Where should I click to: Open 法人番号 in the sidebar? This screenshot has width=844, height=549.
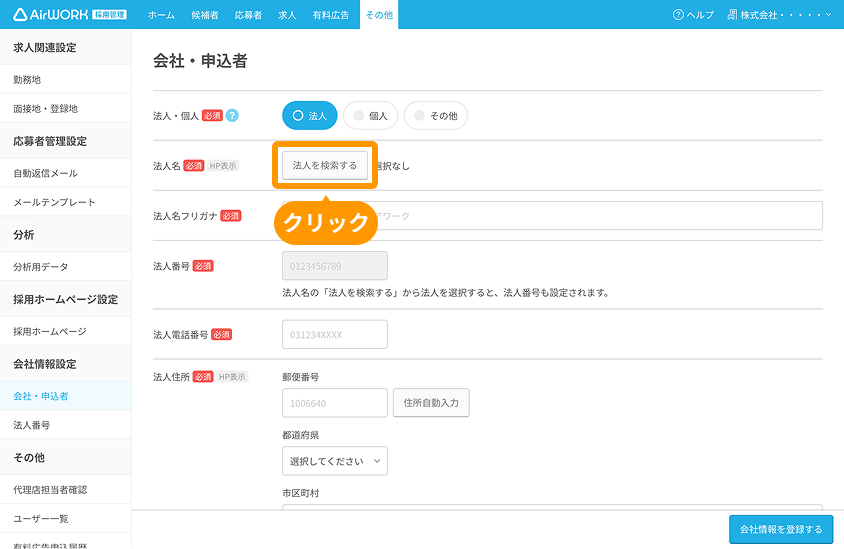pyautogui.click(x=66, y=425)
